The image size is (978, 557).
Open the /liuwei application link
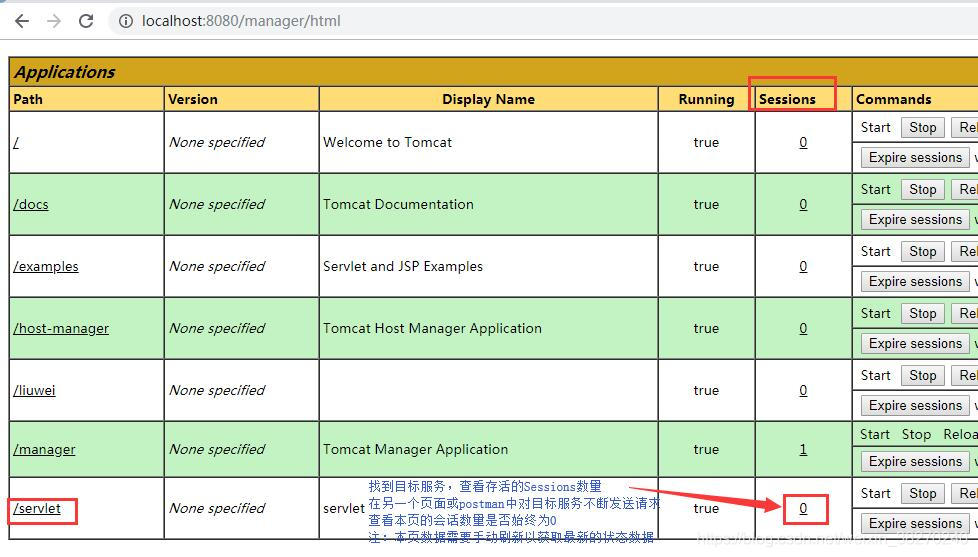[34, 390]
